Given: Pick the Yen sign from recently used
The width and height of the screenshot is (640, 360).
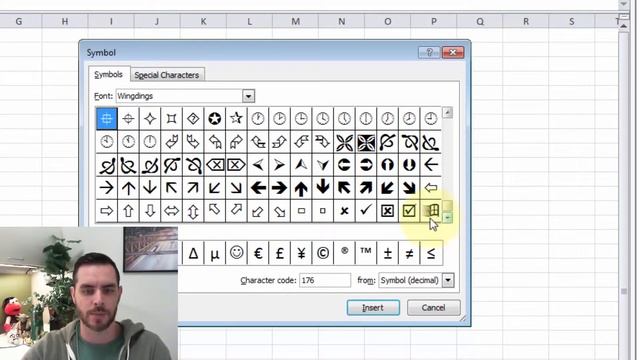Looking at the screenshot, I should 301,253.
